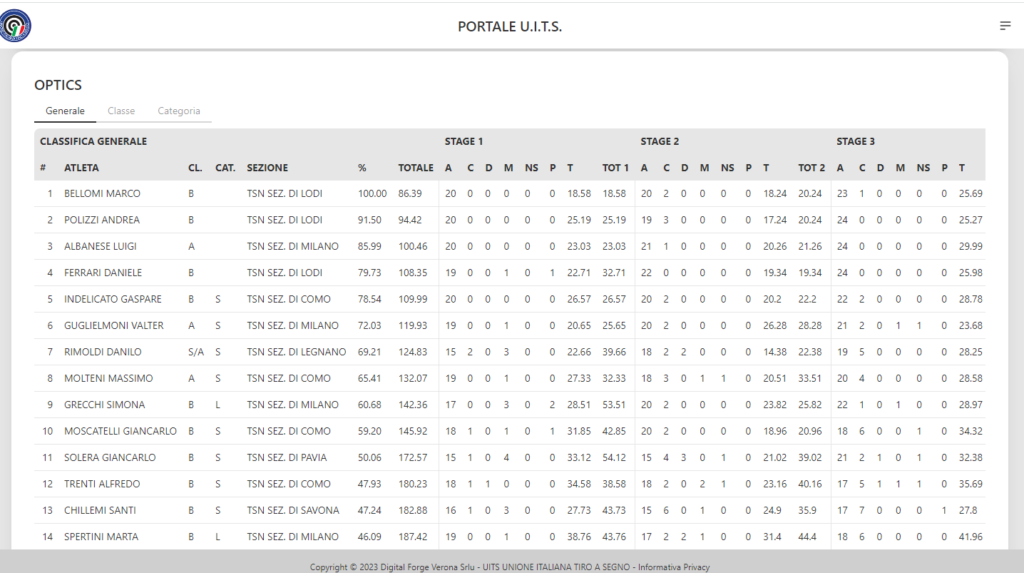
Task: Switch to the Classe tab
Action: coord(121,111)
